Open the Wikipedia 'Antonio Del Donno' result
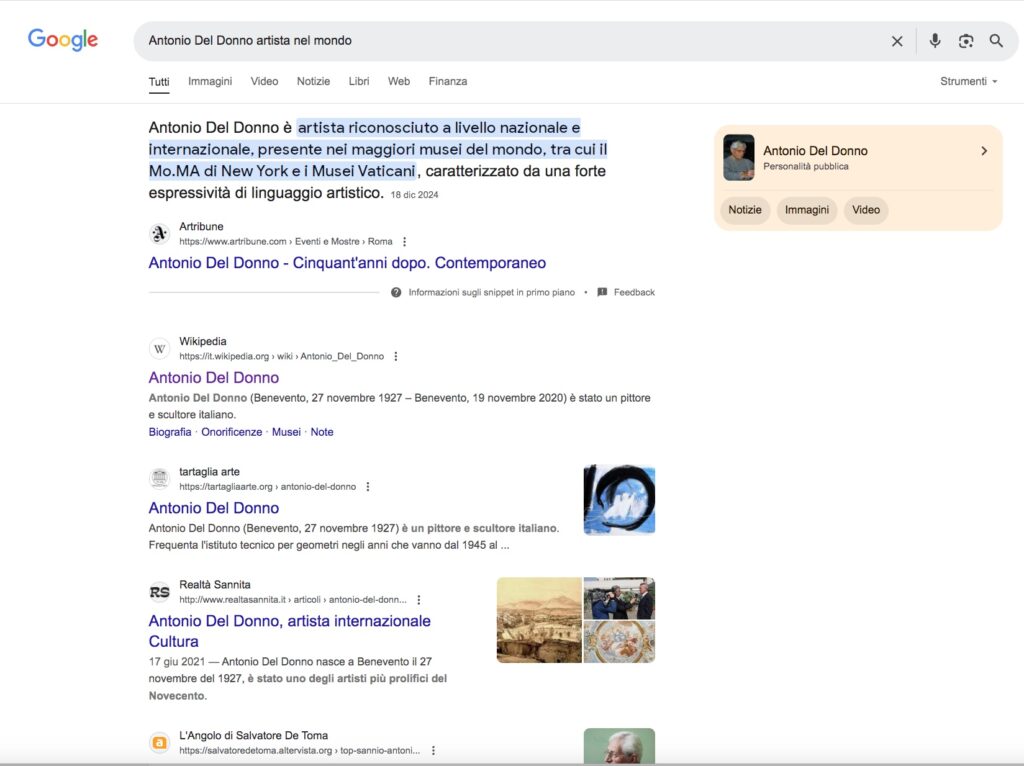 click(214, 377)
